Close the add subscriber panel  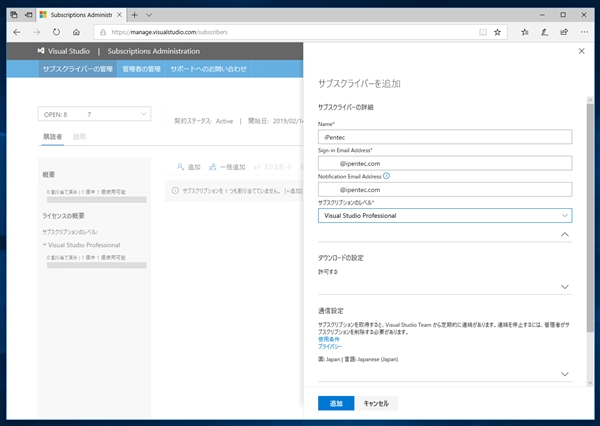click(x=582, y=51)
